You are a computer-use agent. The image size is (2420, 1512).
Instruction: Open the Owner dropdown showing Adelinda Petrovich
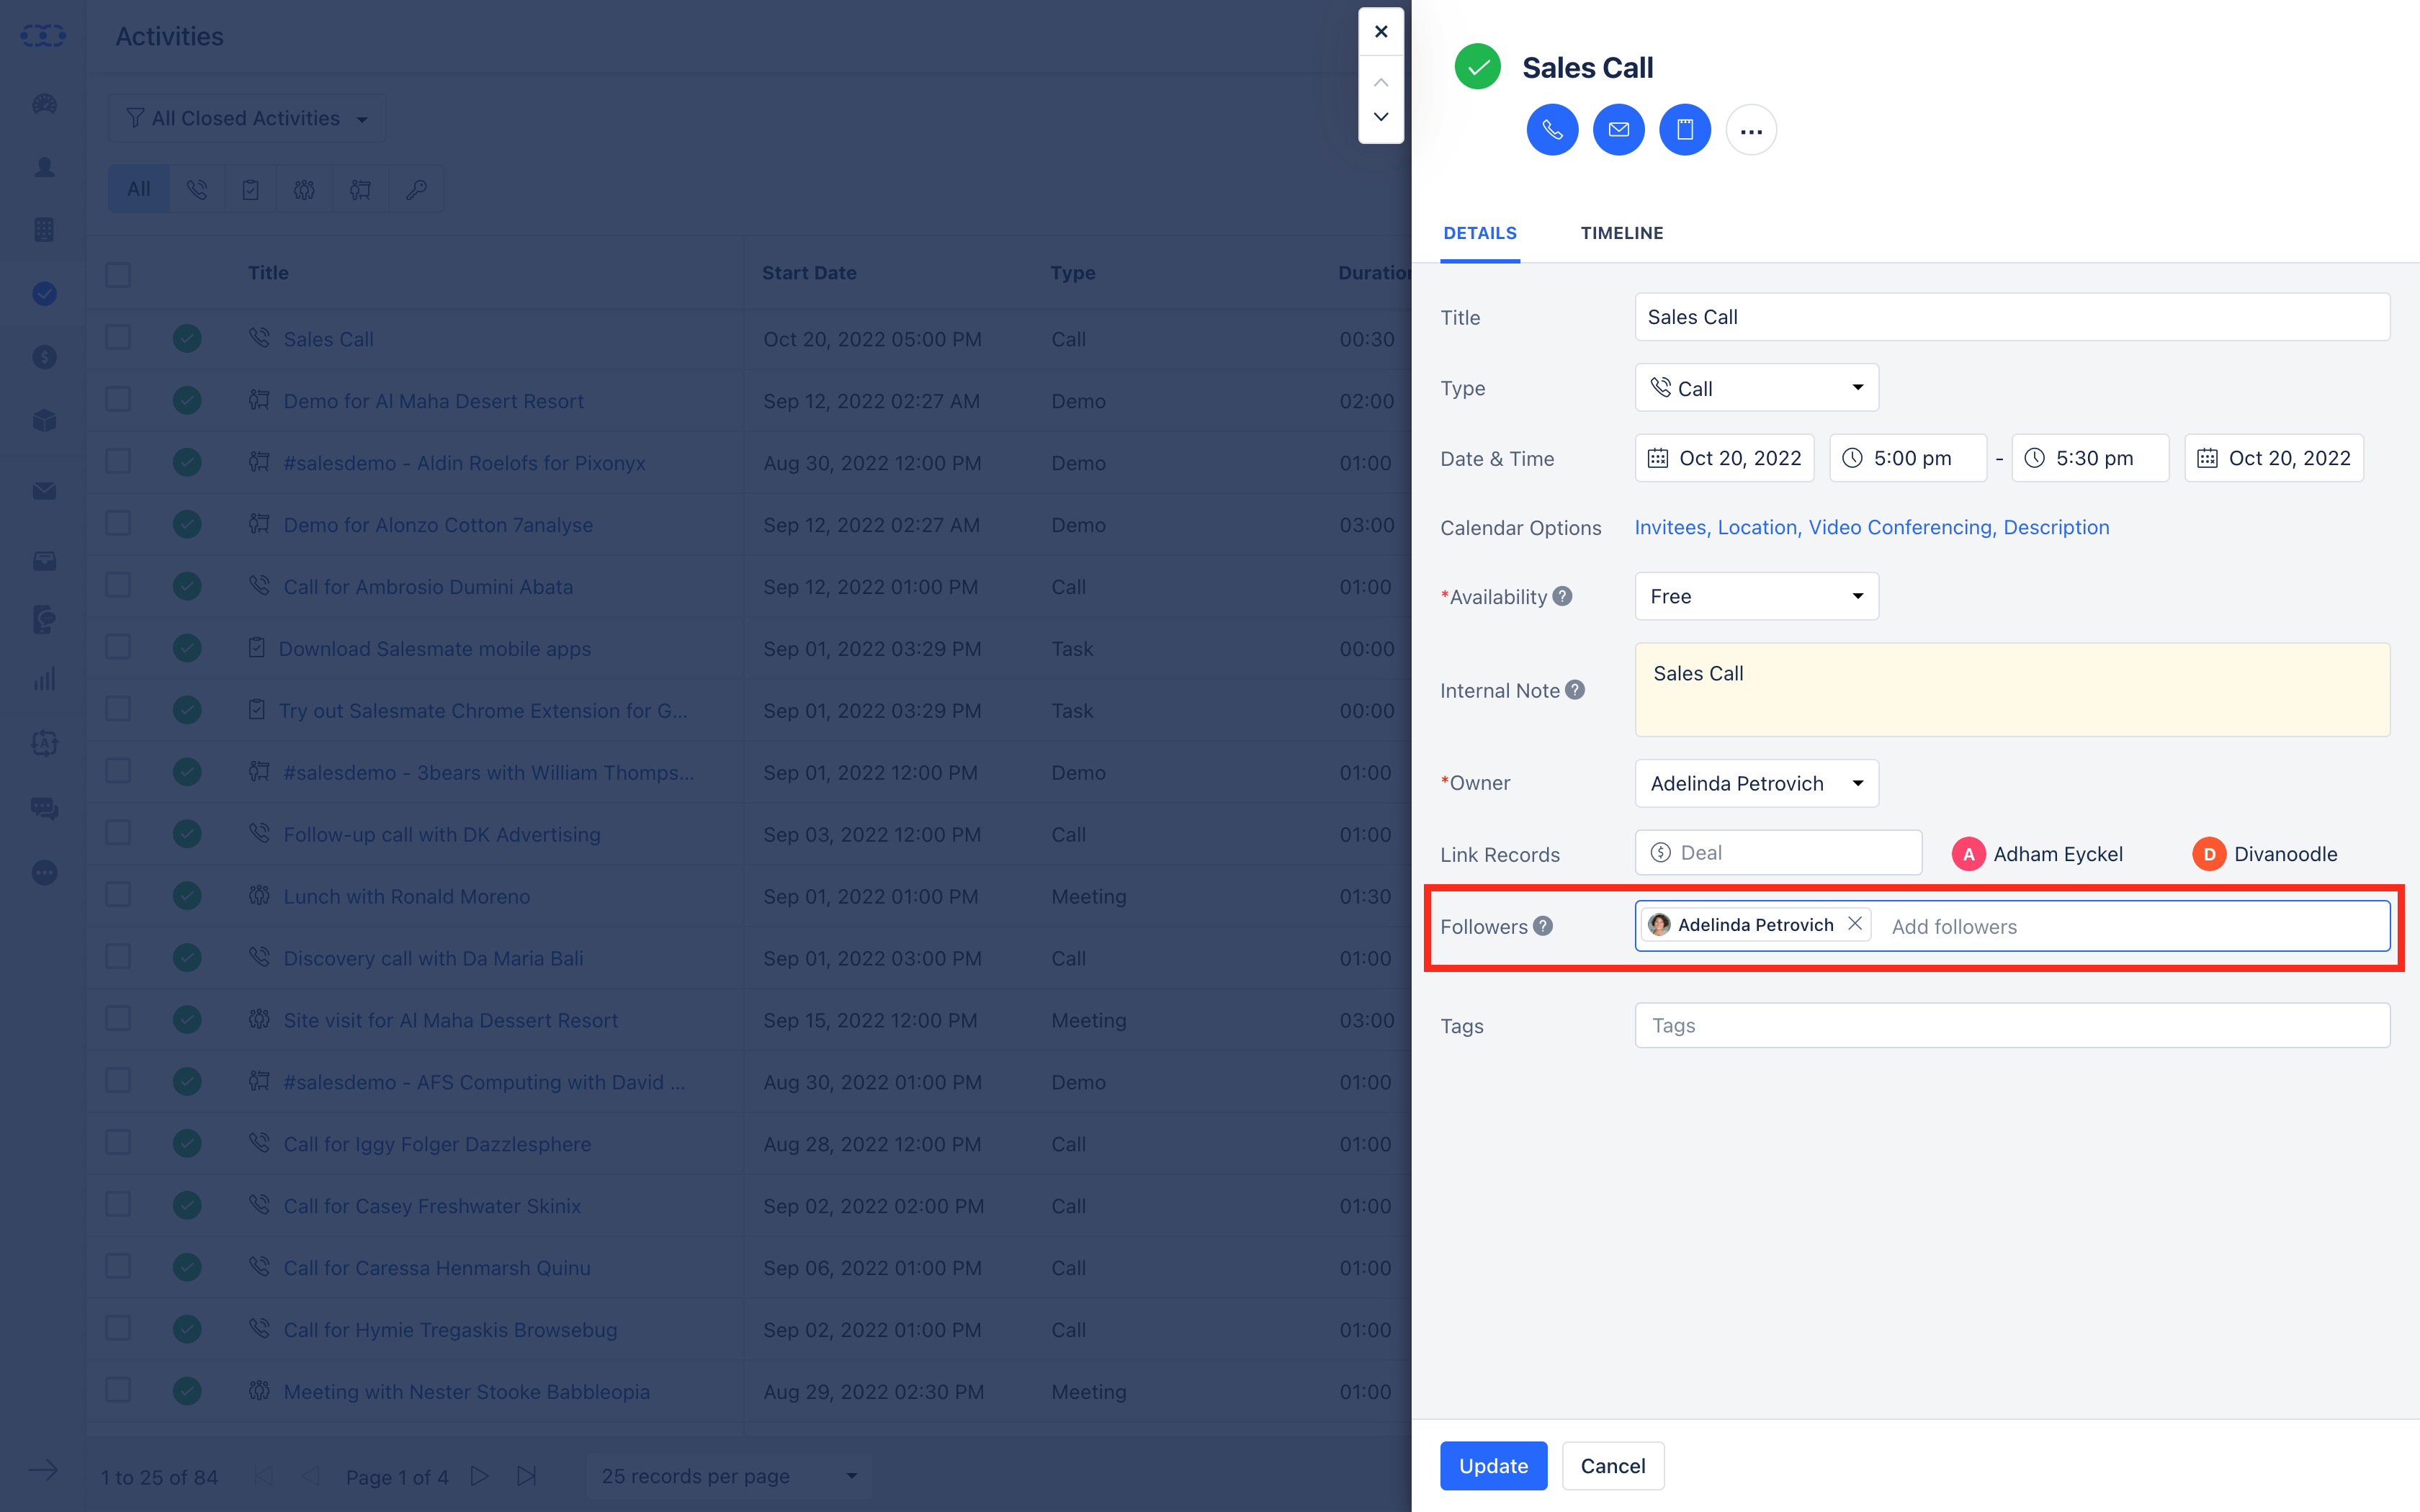pyautogui.click(x=1756, y=783)
